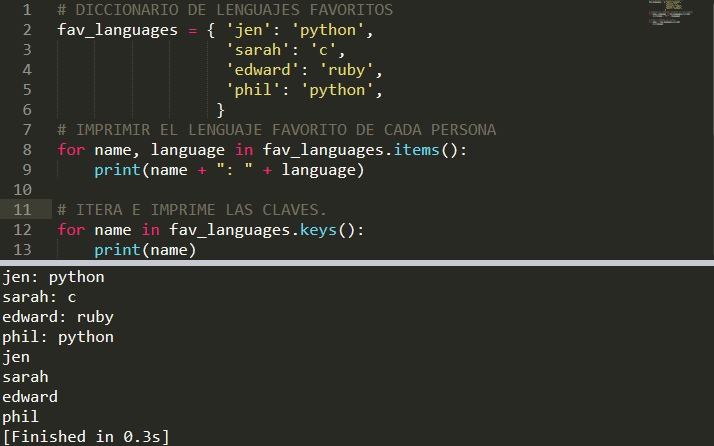Click the 'jen' key string
Viewport: 714px width, 446px height.
tap(249, 30)
